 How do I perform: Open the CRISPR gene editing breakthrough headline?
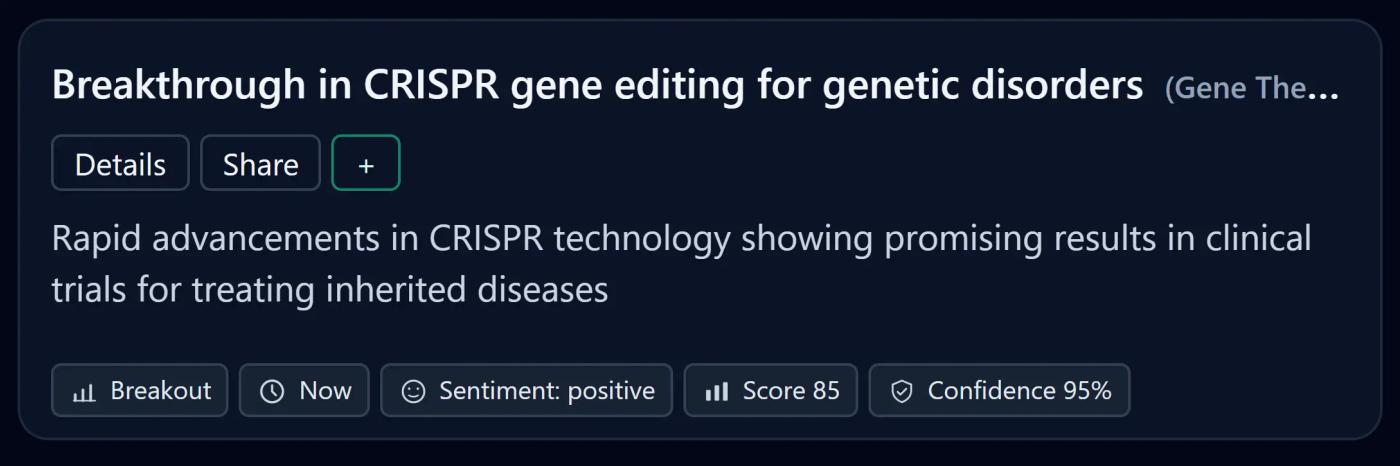coord(597,87)
